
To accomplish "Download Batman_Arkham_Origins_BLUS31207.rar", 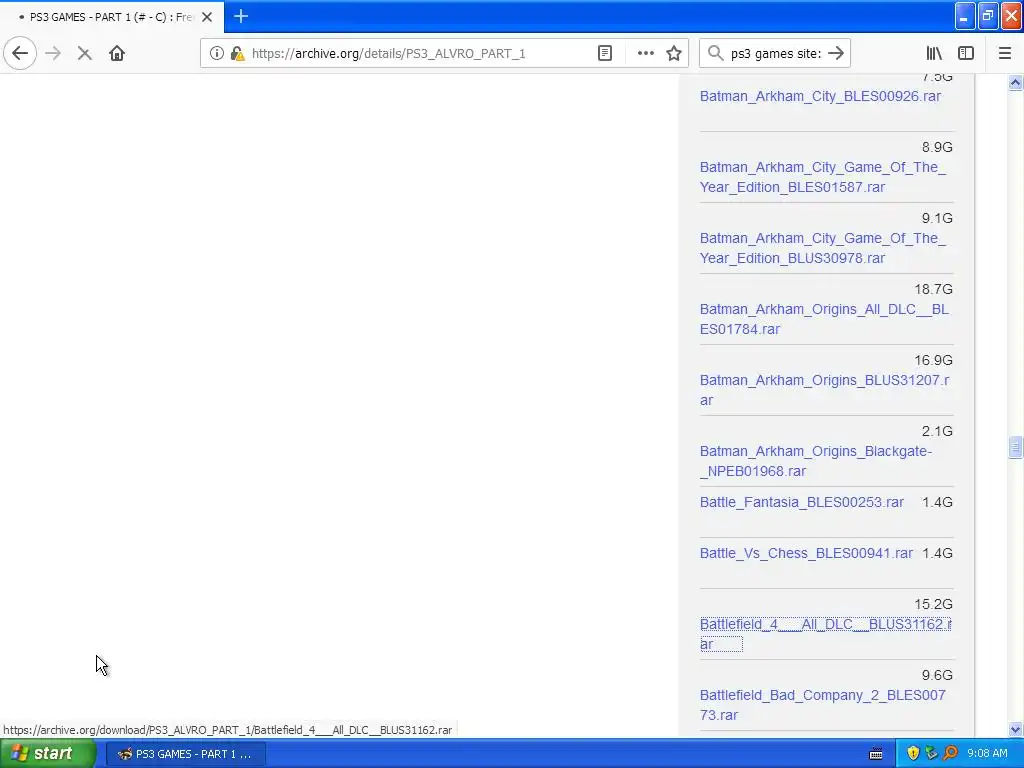I will pos(824,390).
